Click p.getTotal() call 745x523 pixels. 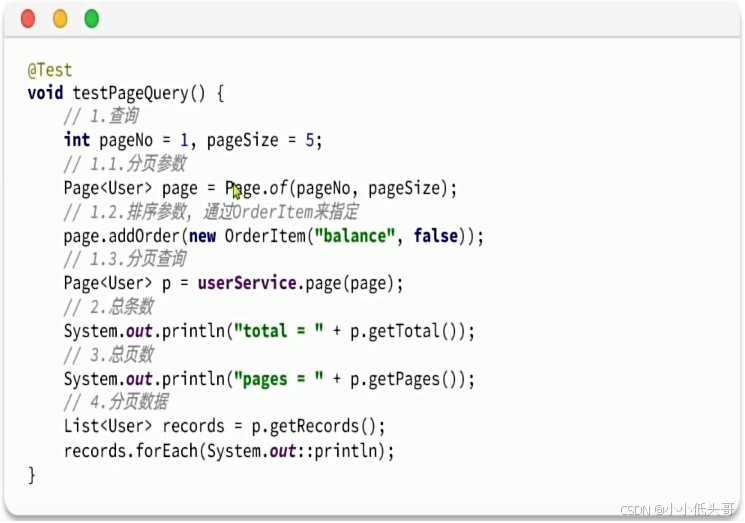(408, 332)
